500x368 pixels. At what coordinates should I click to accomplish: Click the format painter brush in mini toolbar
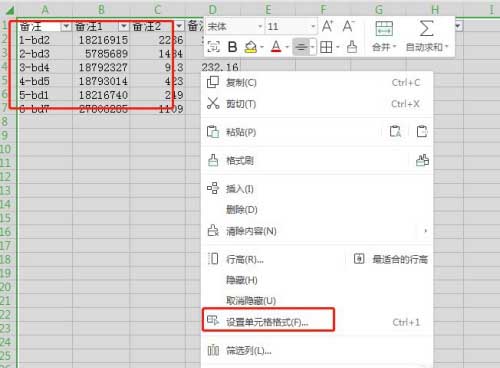point(352,47)
